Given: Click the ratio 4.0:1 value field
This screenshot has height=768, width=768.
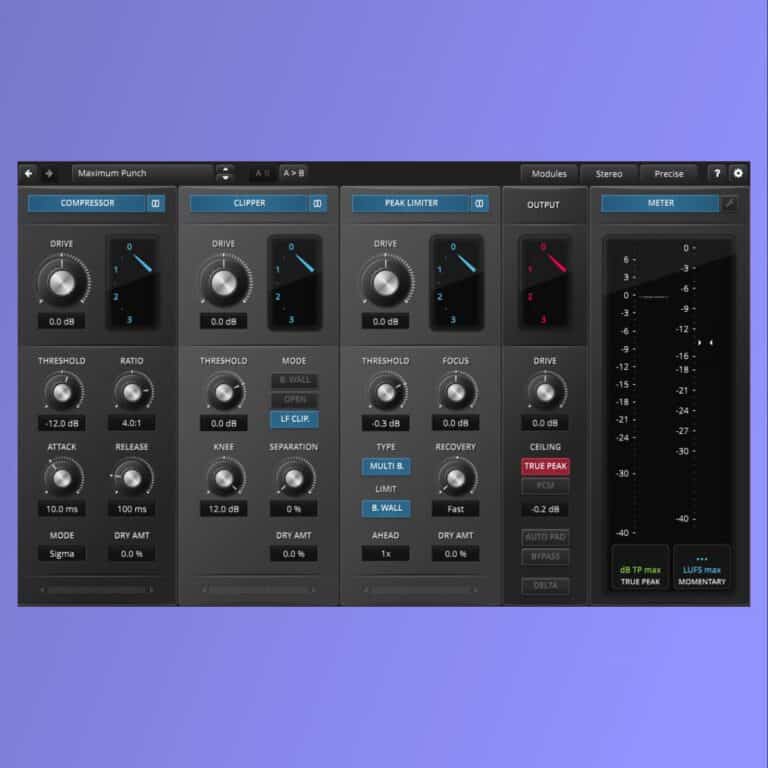Looking at the screenshot, I should coord(132,423).
